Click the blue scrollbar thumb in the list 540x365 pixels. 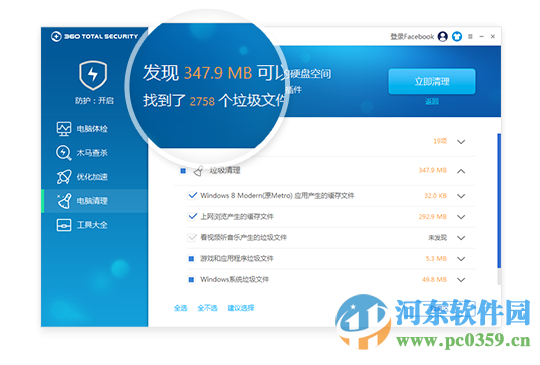499,200
